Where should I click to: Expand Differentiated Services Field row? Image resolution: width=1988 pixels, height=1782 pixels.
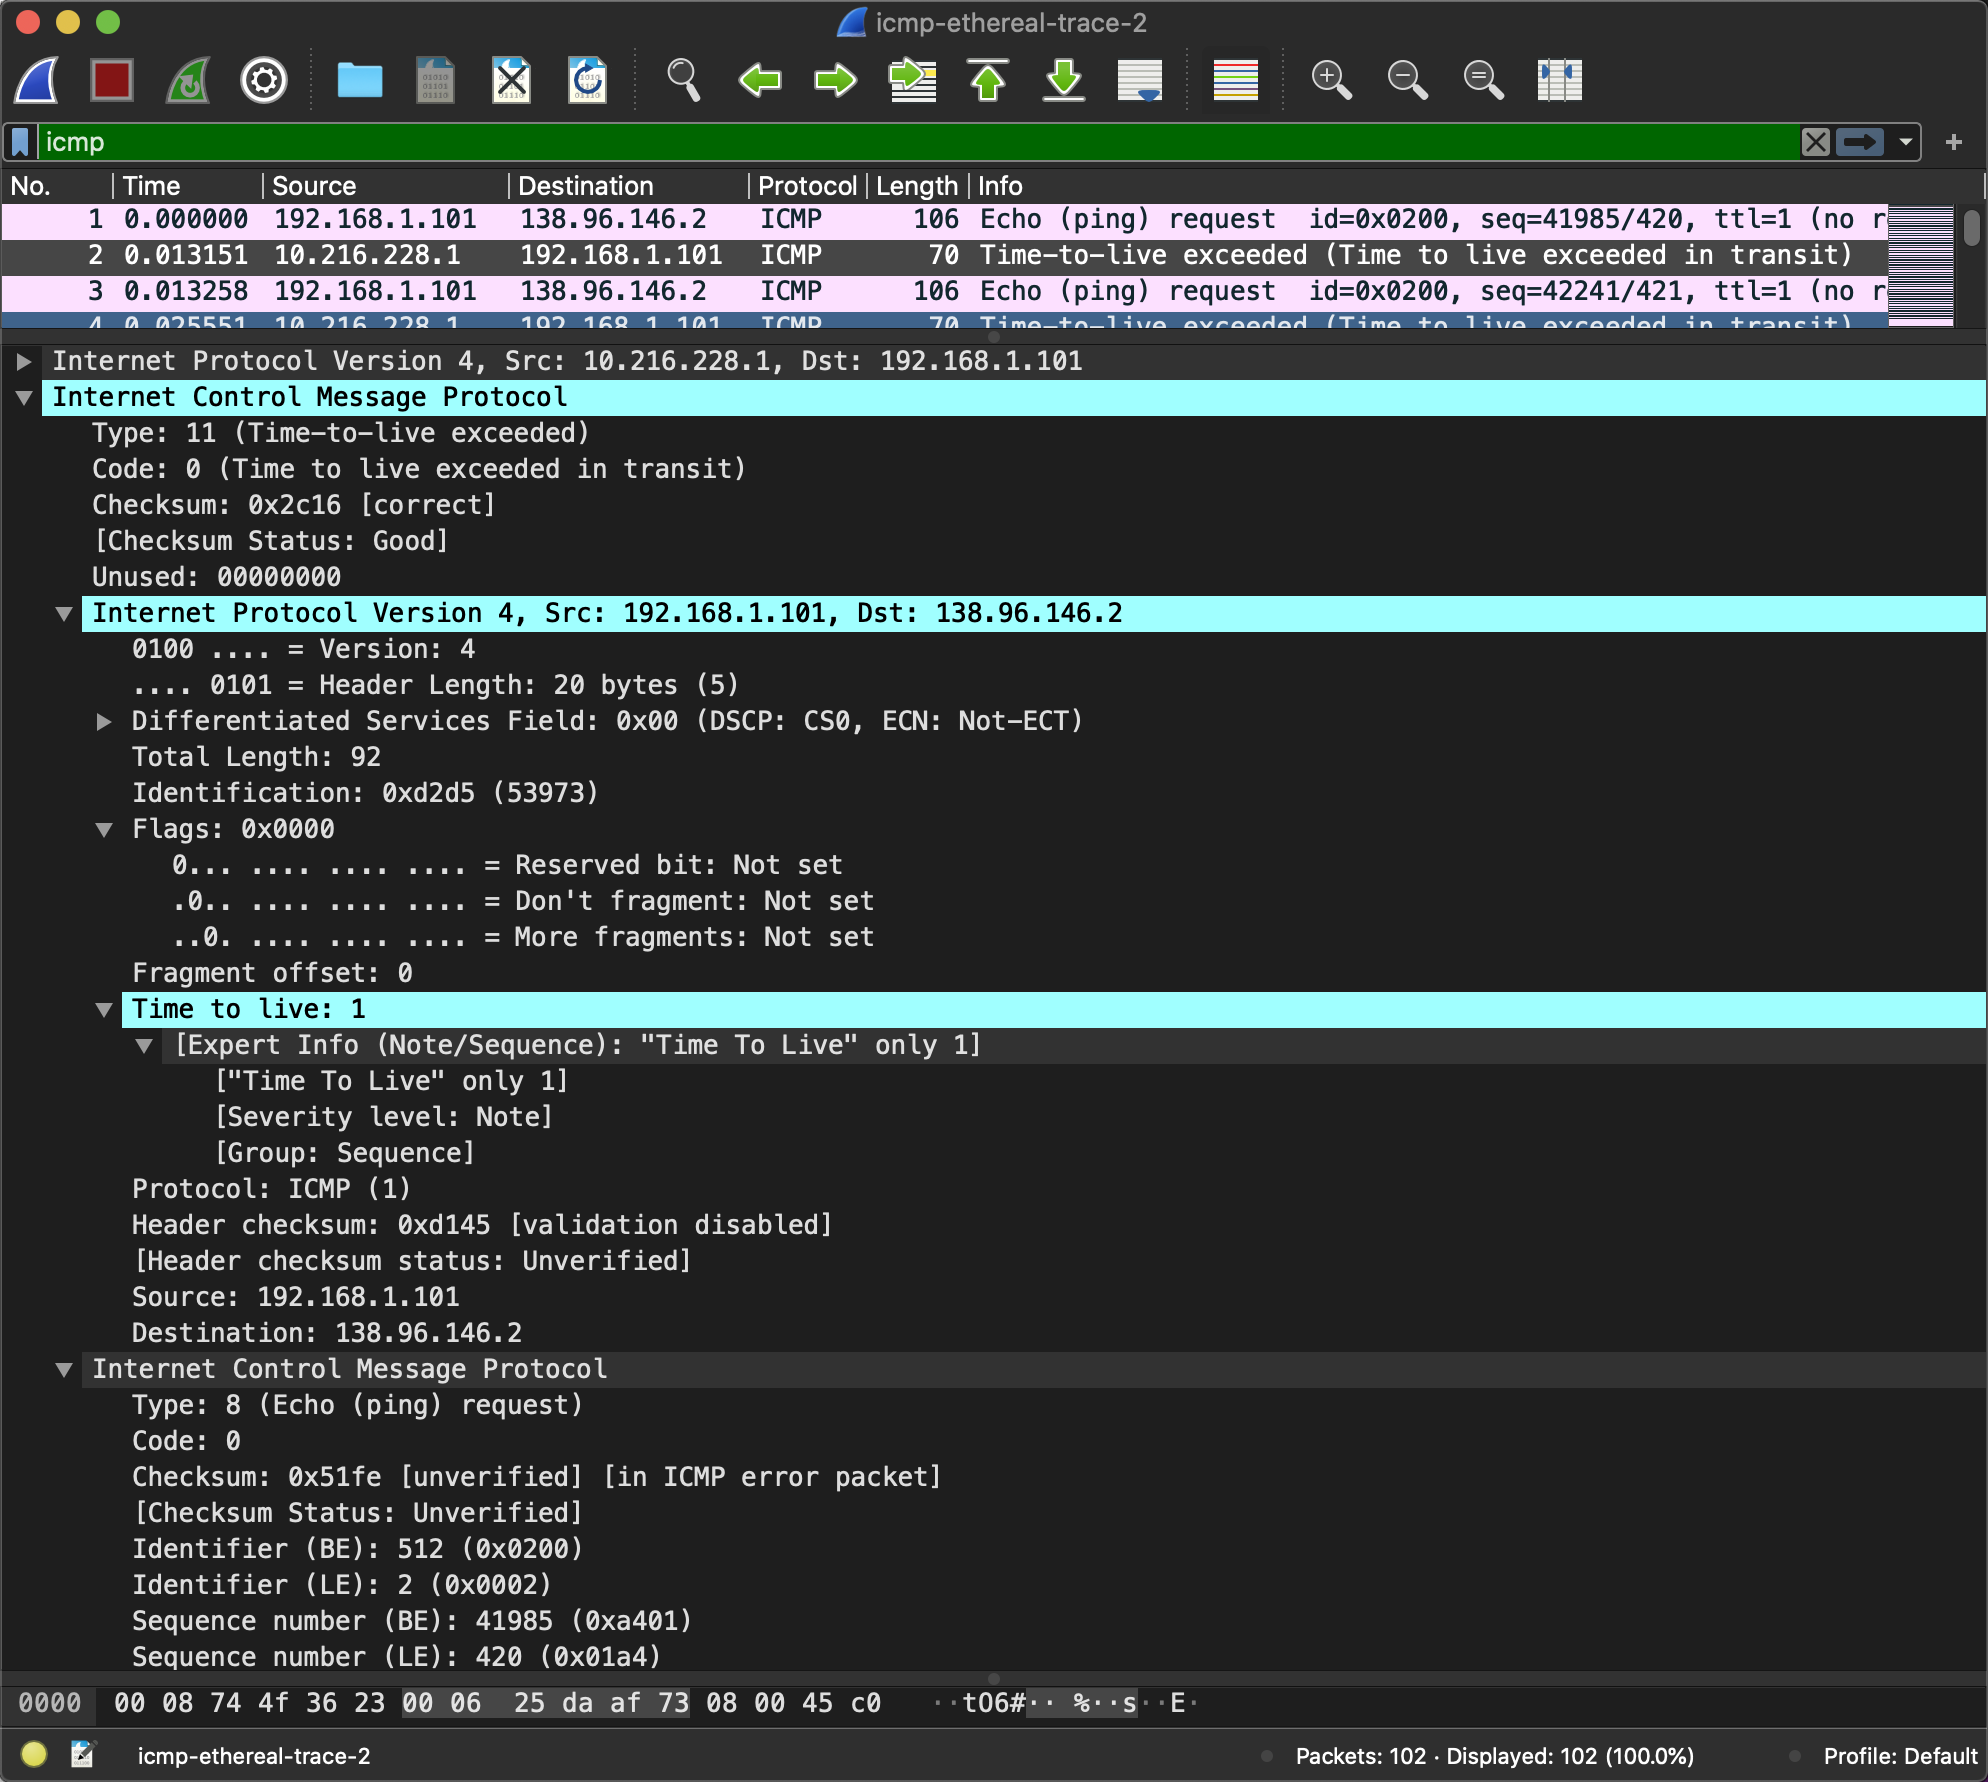click(104, 722)
